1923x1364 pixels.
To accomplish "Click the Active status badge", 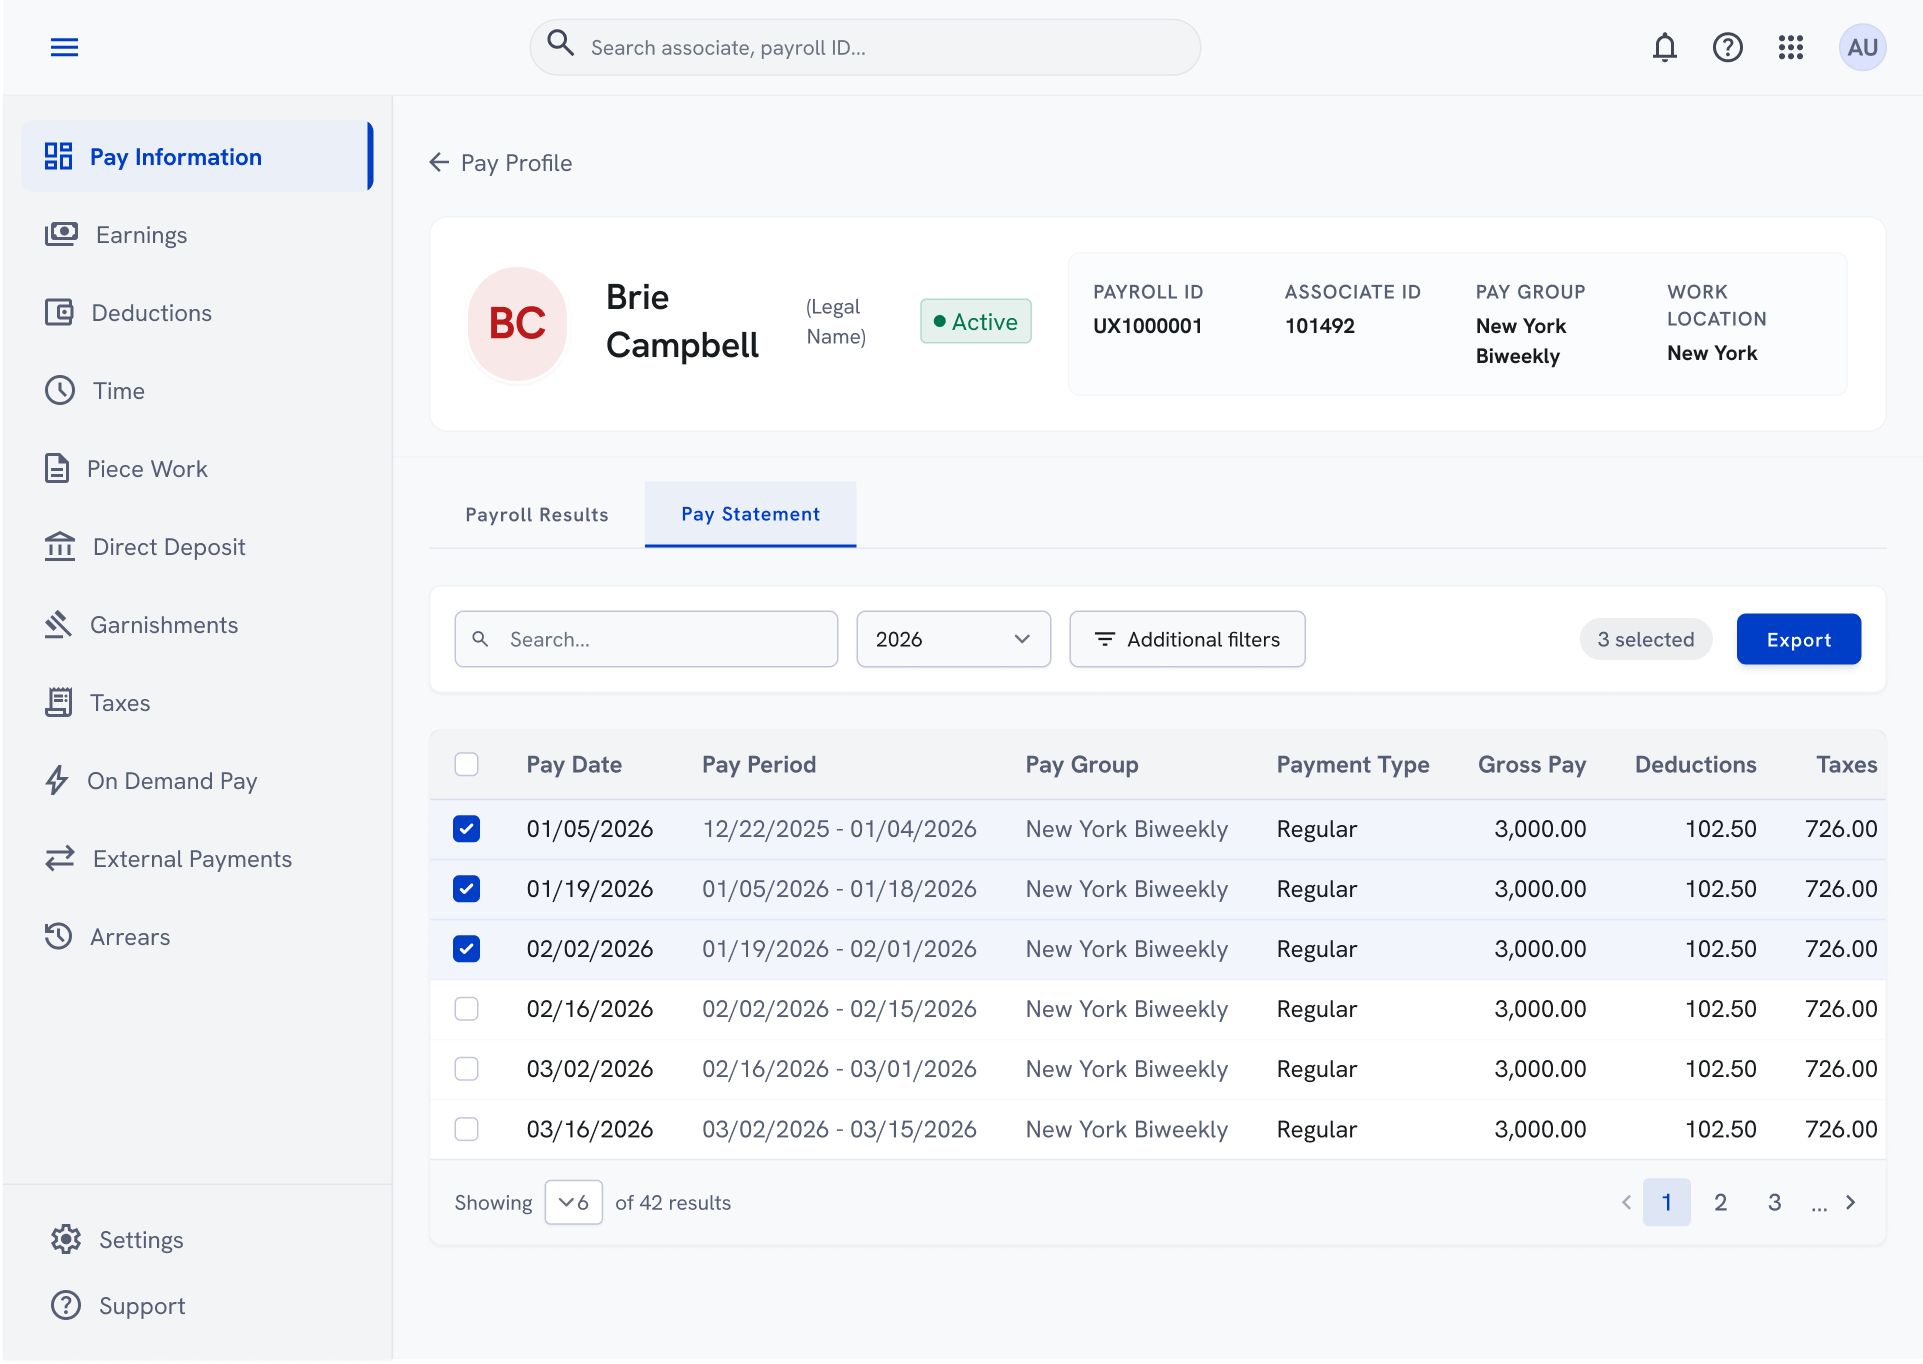I will click(x=976, y=321).
